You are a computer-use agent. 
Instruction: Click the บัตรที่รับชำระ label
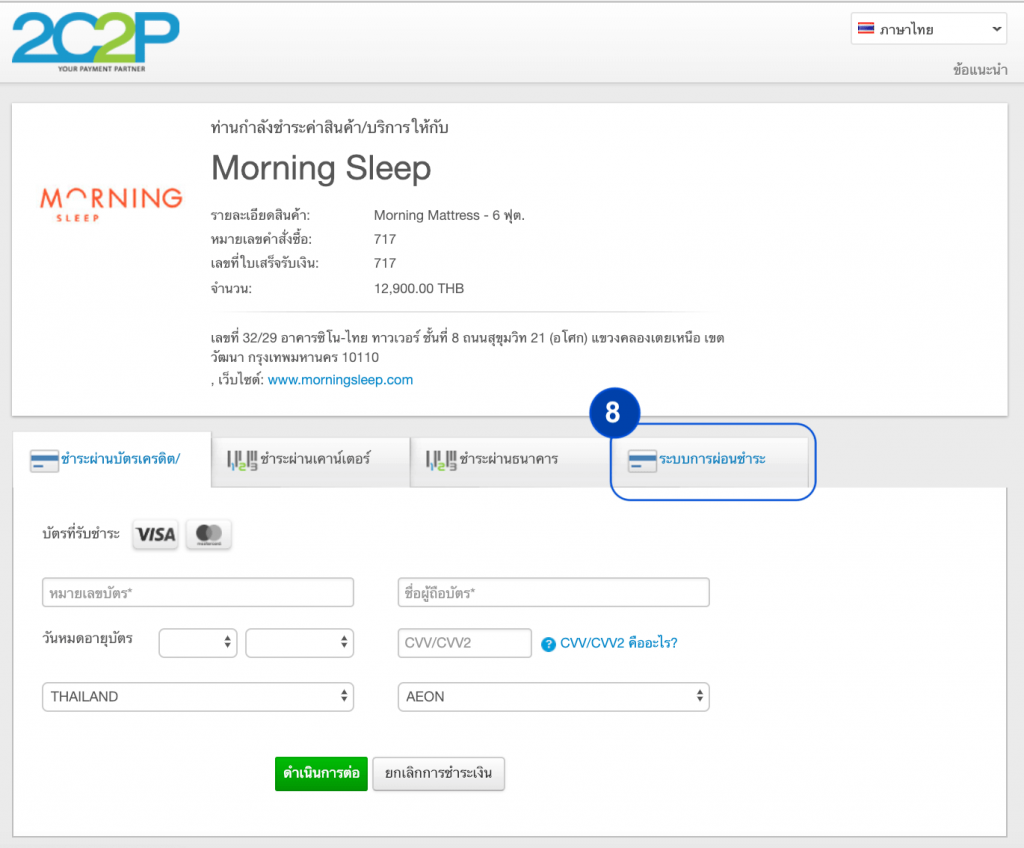(81, 534)
